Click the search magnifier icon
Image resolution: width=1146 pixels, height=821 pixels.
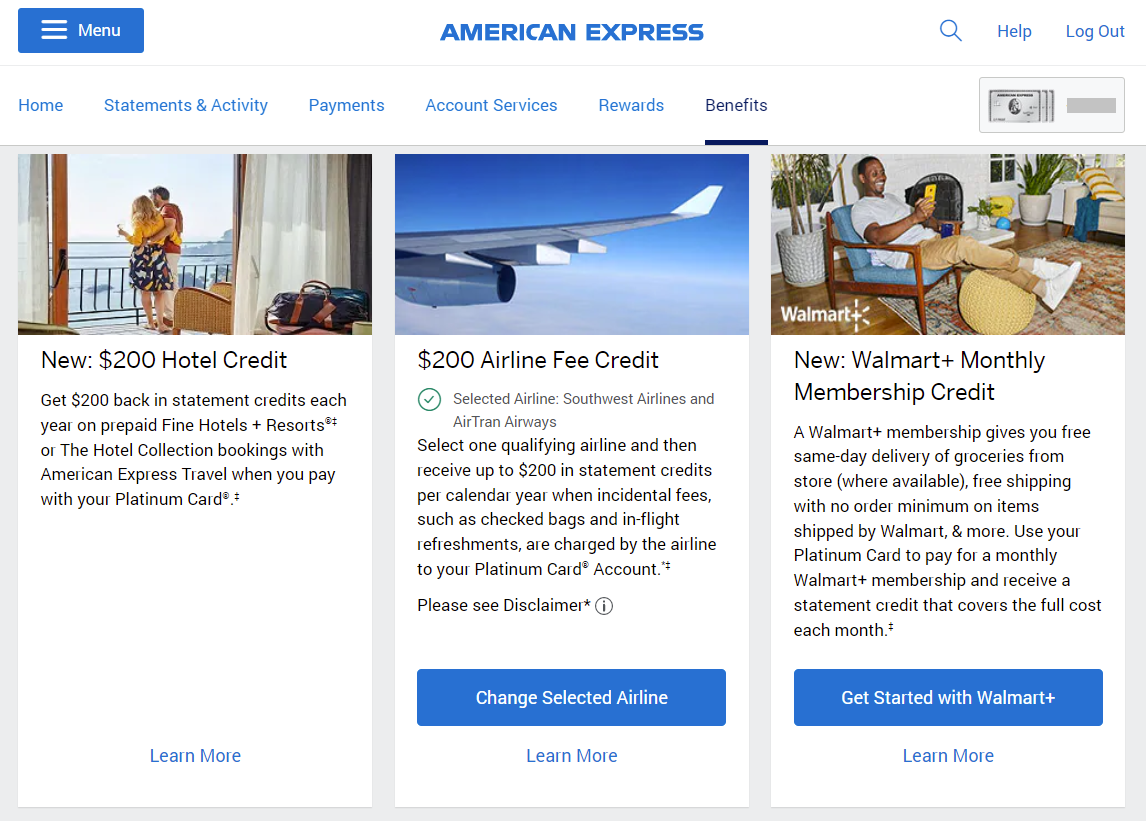click(951, 31)
